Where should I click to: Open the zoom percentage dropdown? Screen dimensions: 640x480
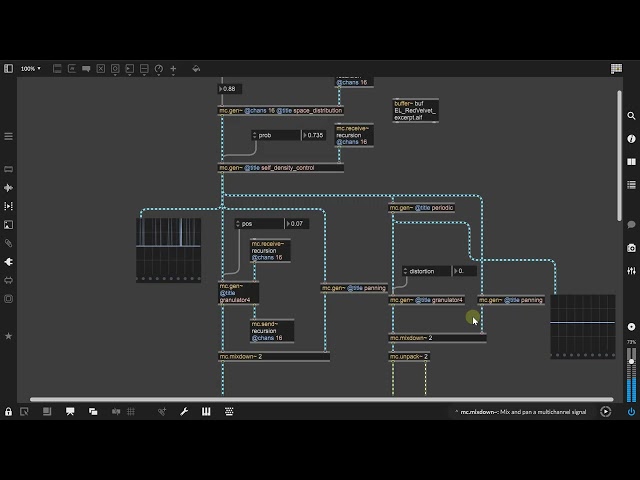click(x=30, y=69)
